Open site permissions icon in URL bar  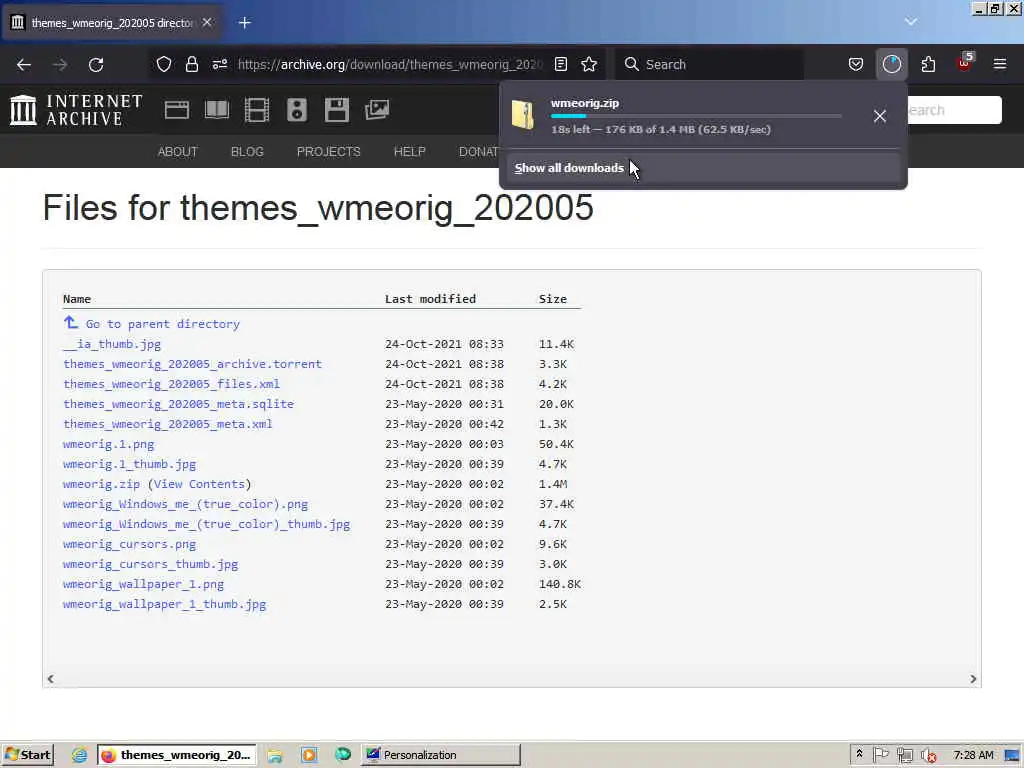(x=219, y=64)
